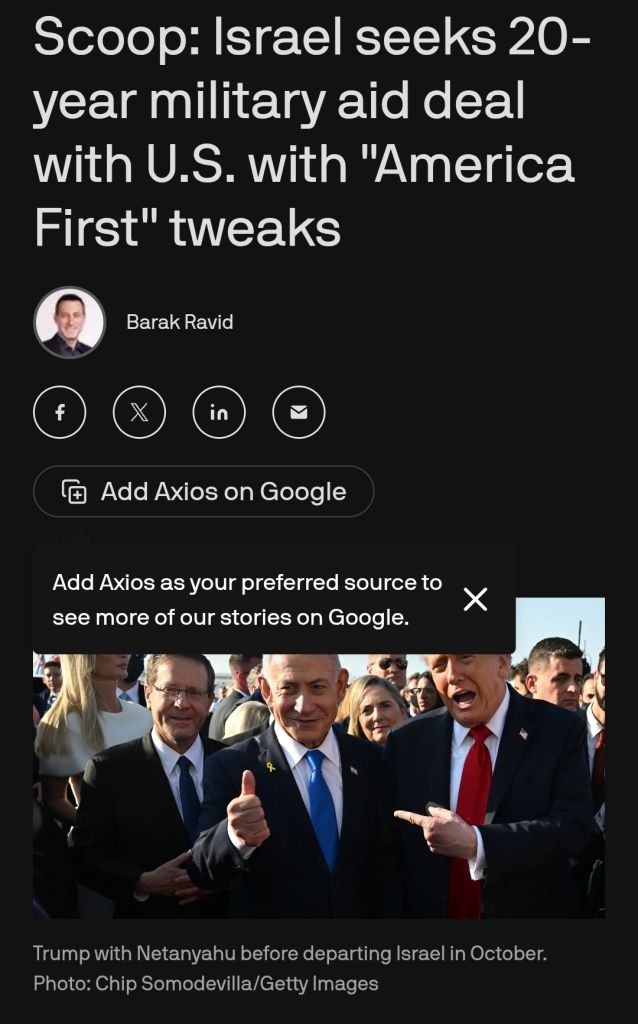Click Barak Ravid's profile avatar
Viewport: 638px width, 1024px height.
(69, 322)
